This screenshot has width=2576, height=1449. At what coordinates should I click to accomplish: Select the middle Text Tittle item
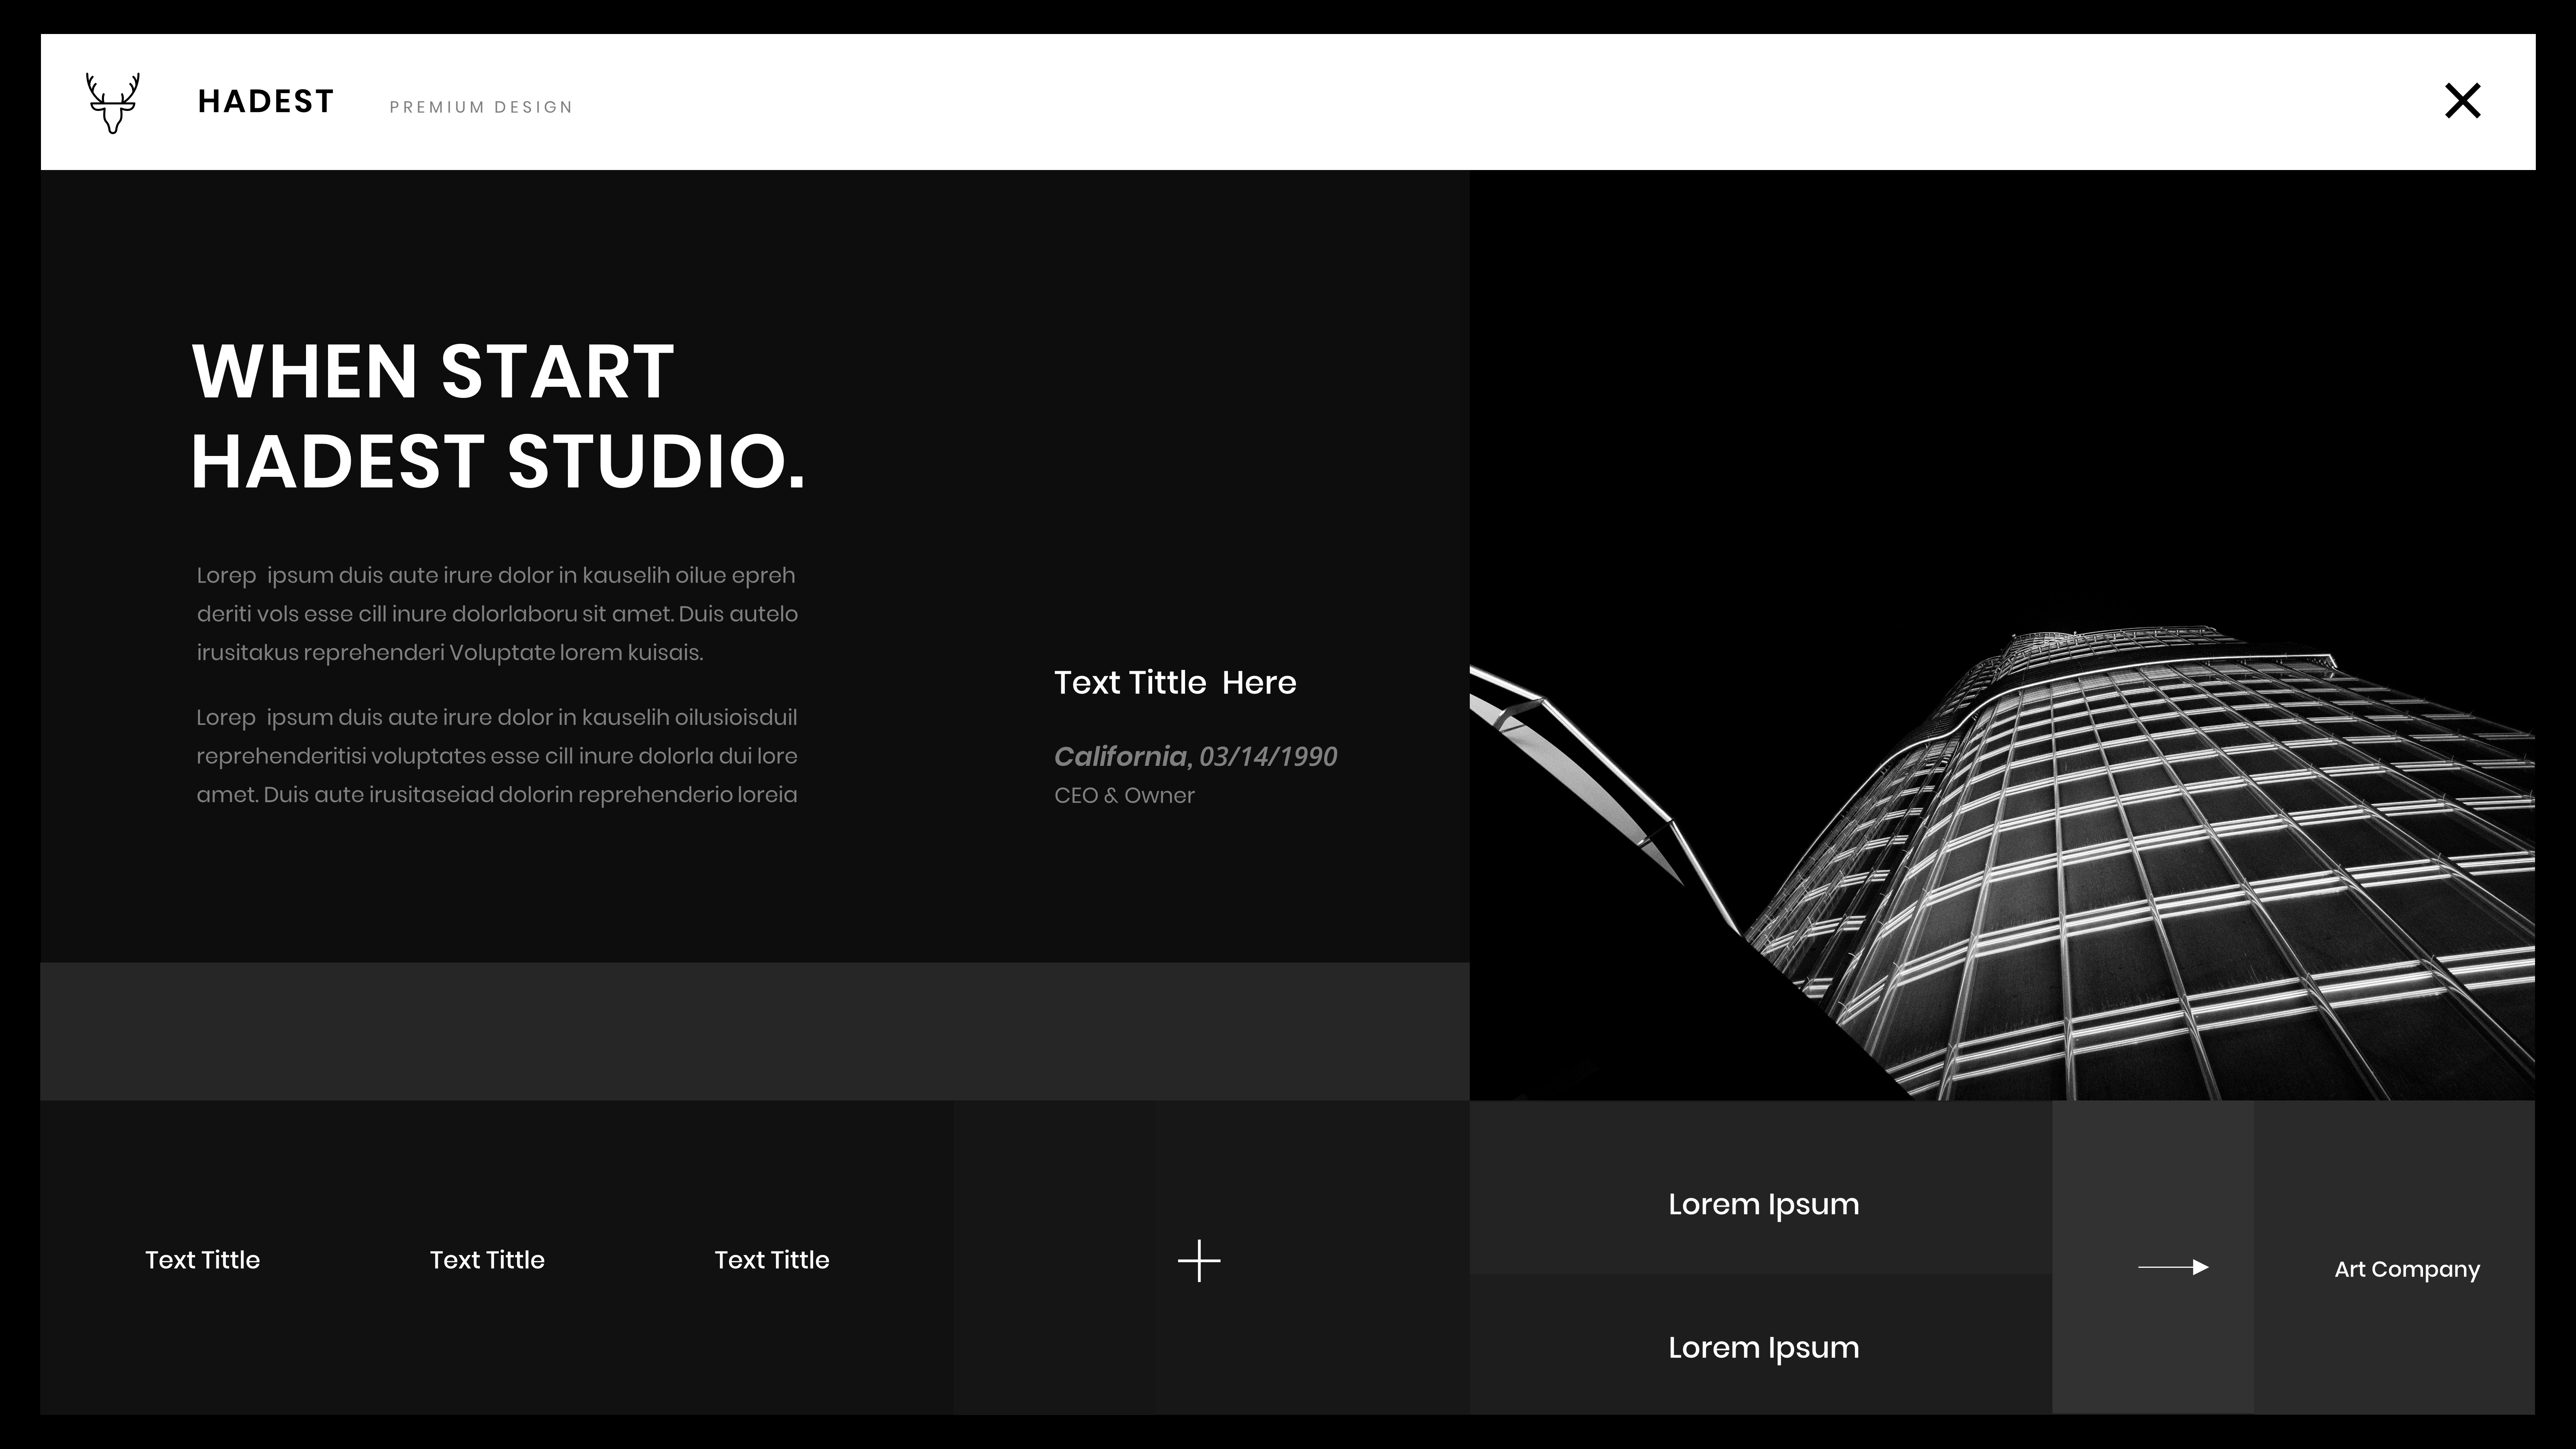pos(487,1260)
